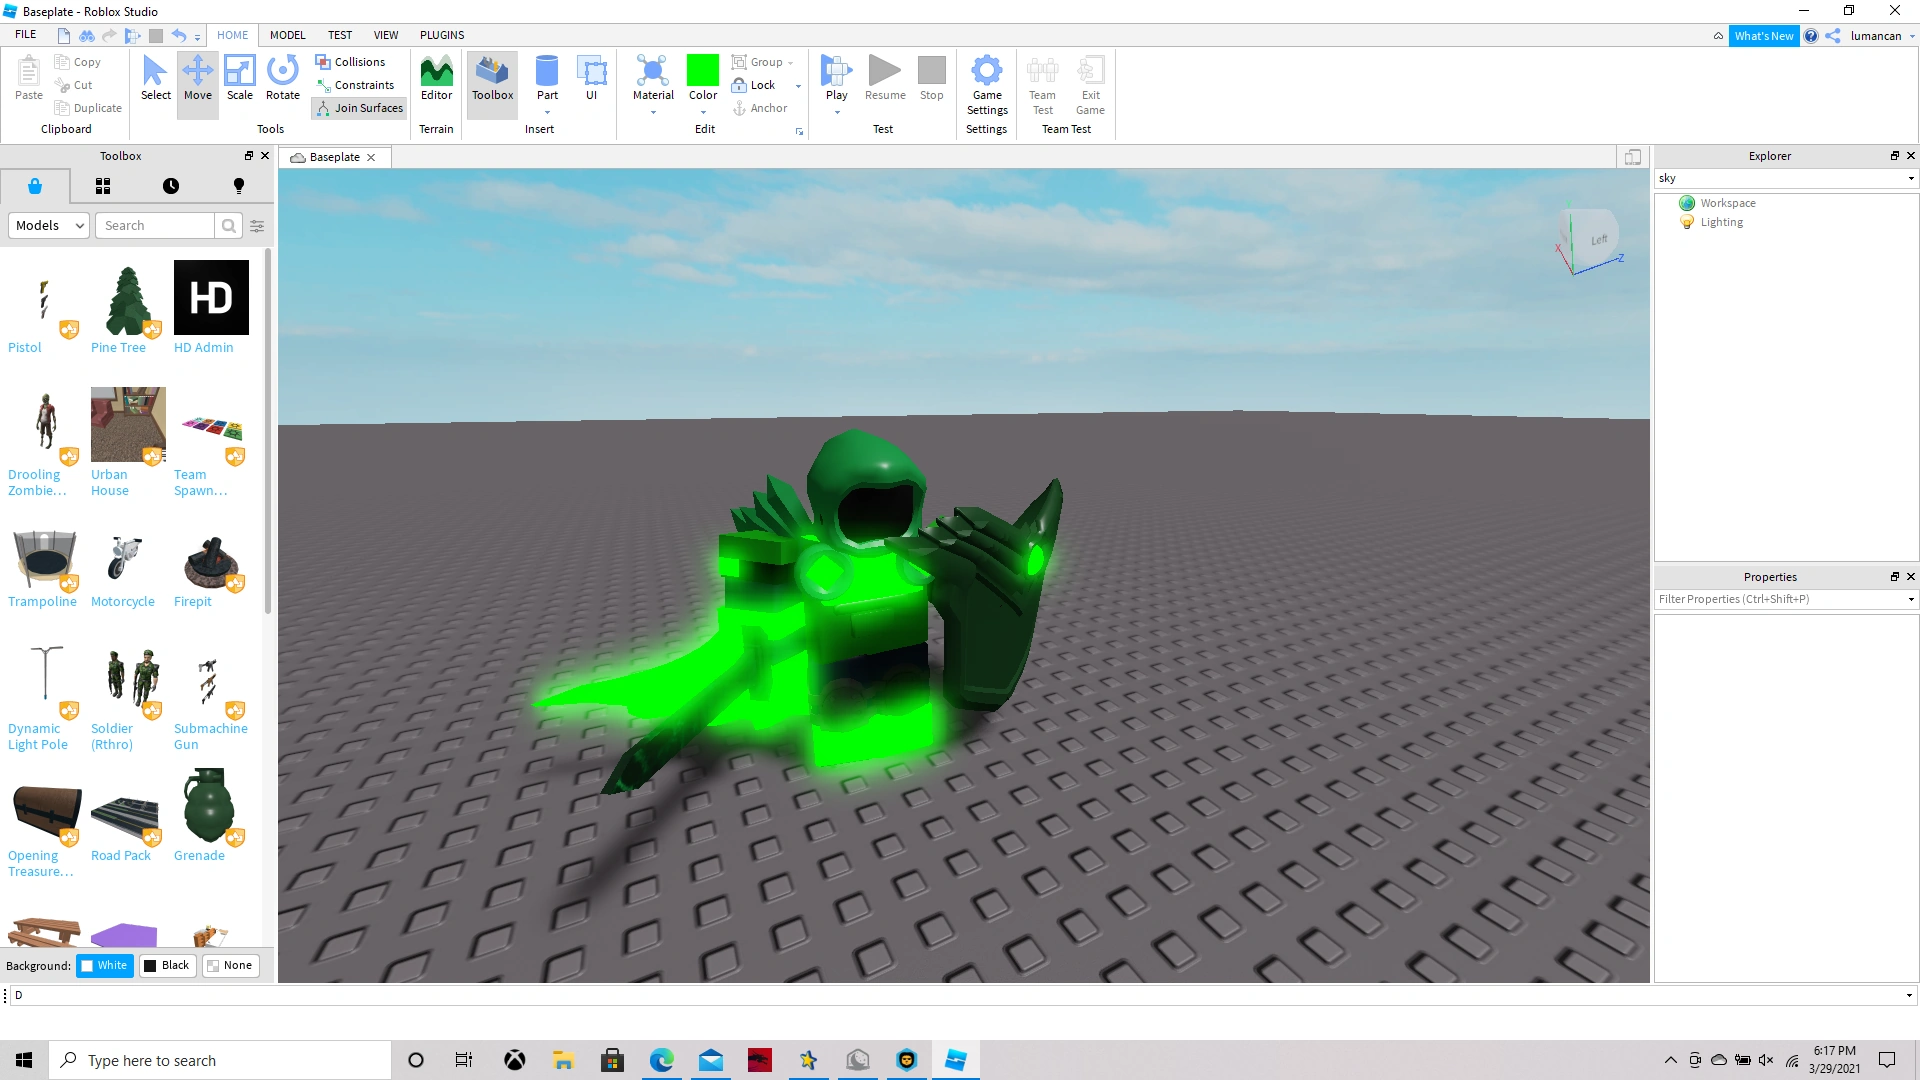Open the toolbox Recent tab

(x=171, y=186)
